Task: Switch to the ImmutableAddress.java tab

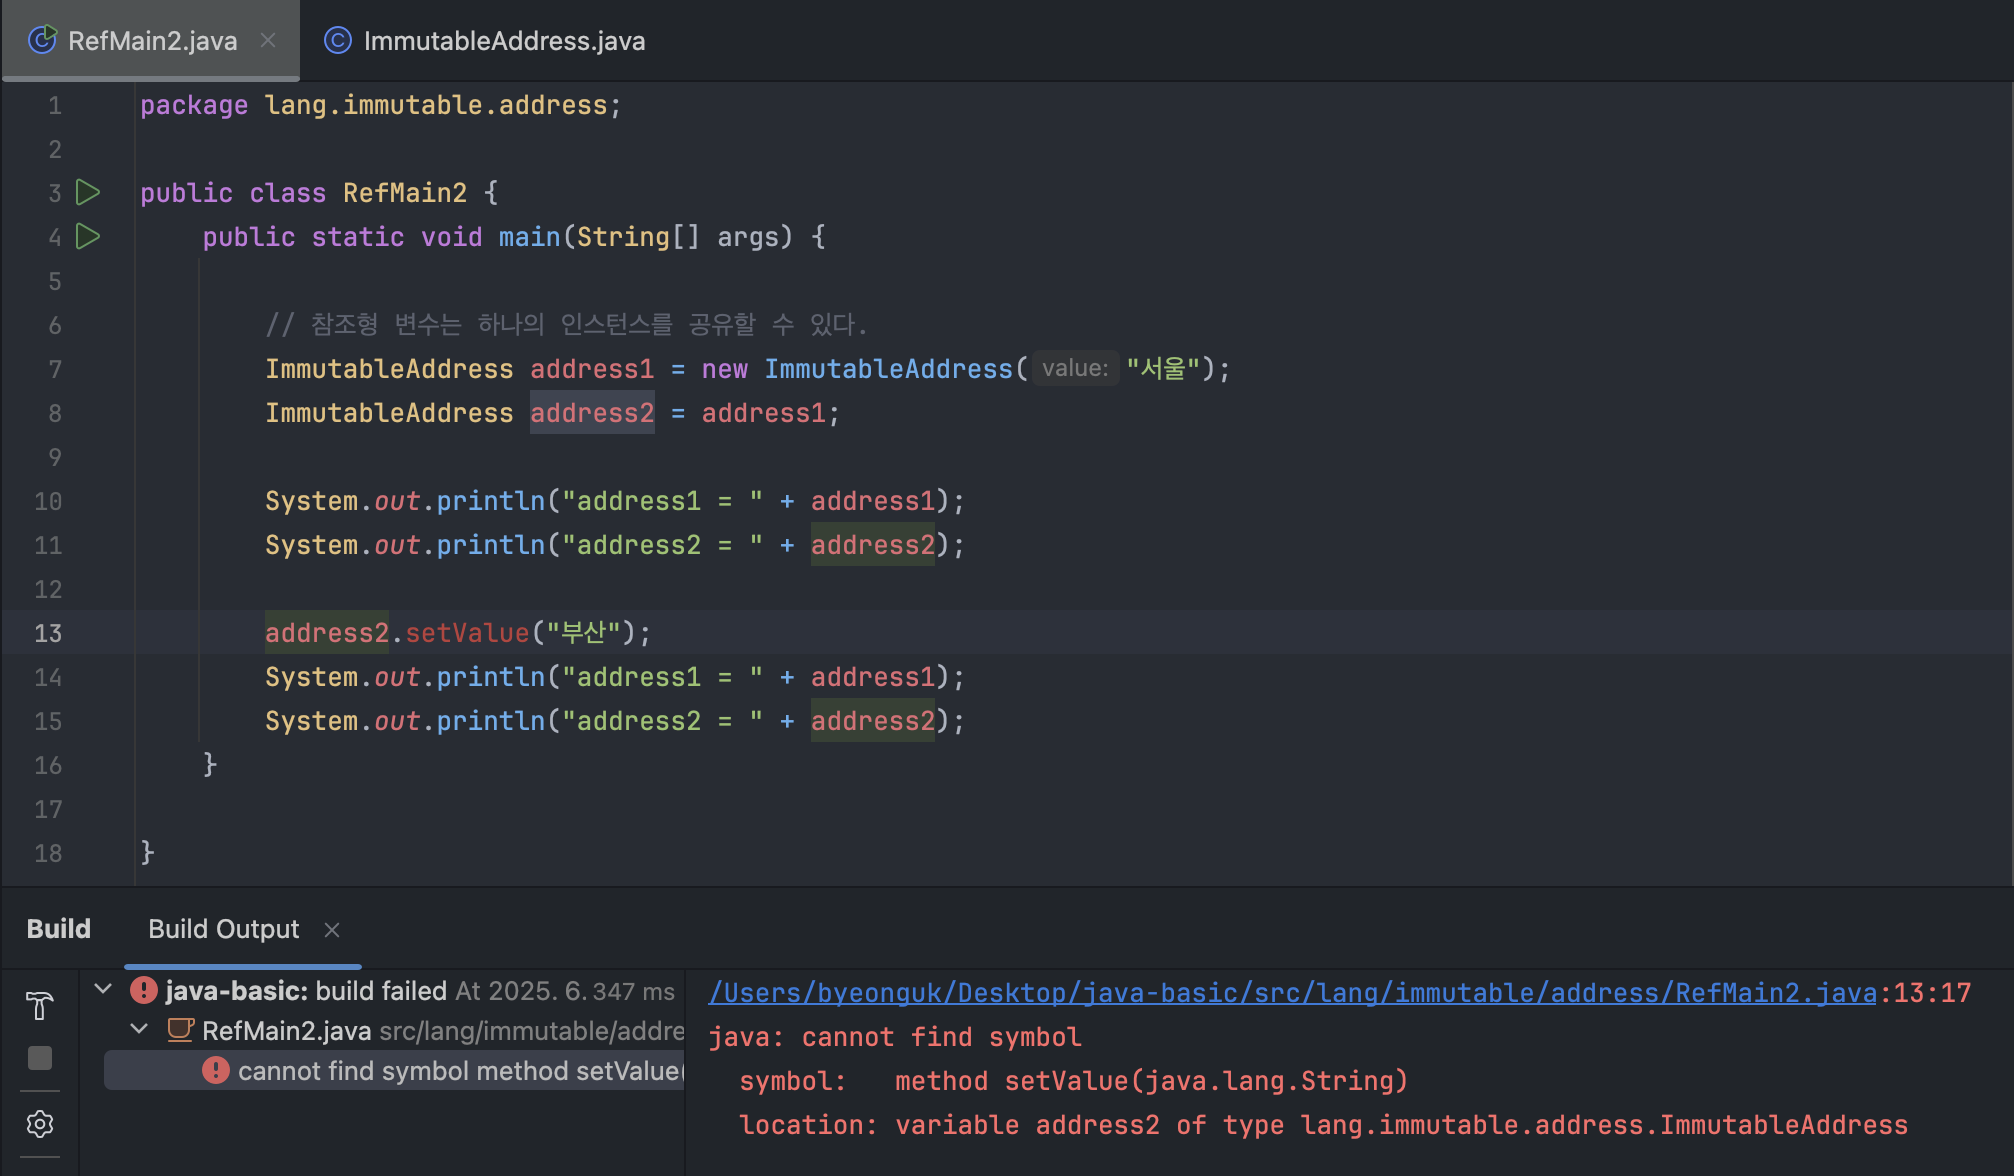Action: [503, 41]
